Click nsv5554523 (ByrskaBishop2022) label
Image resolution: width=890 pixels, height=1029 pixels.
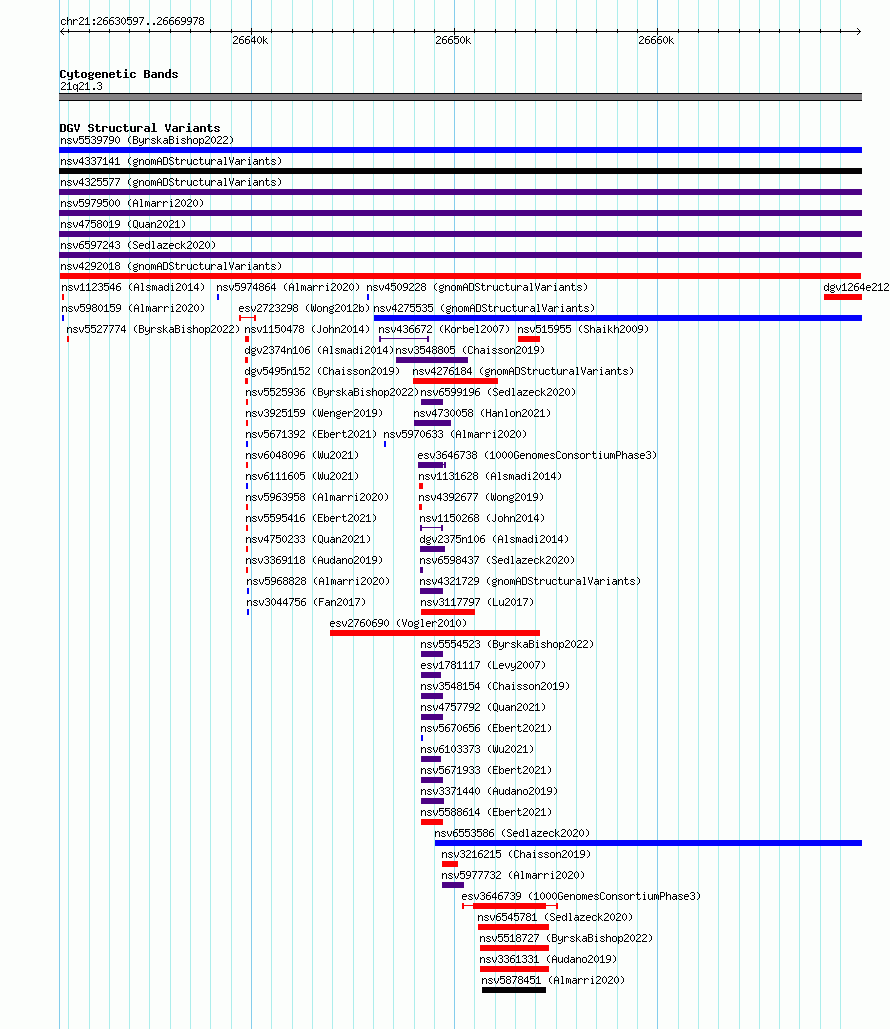click(x=507, y=644)
